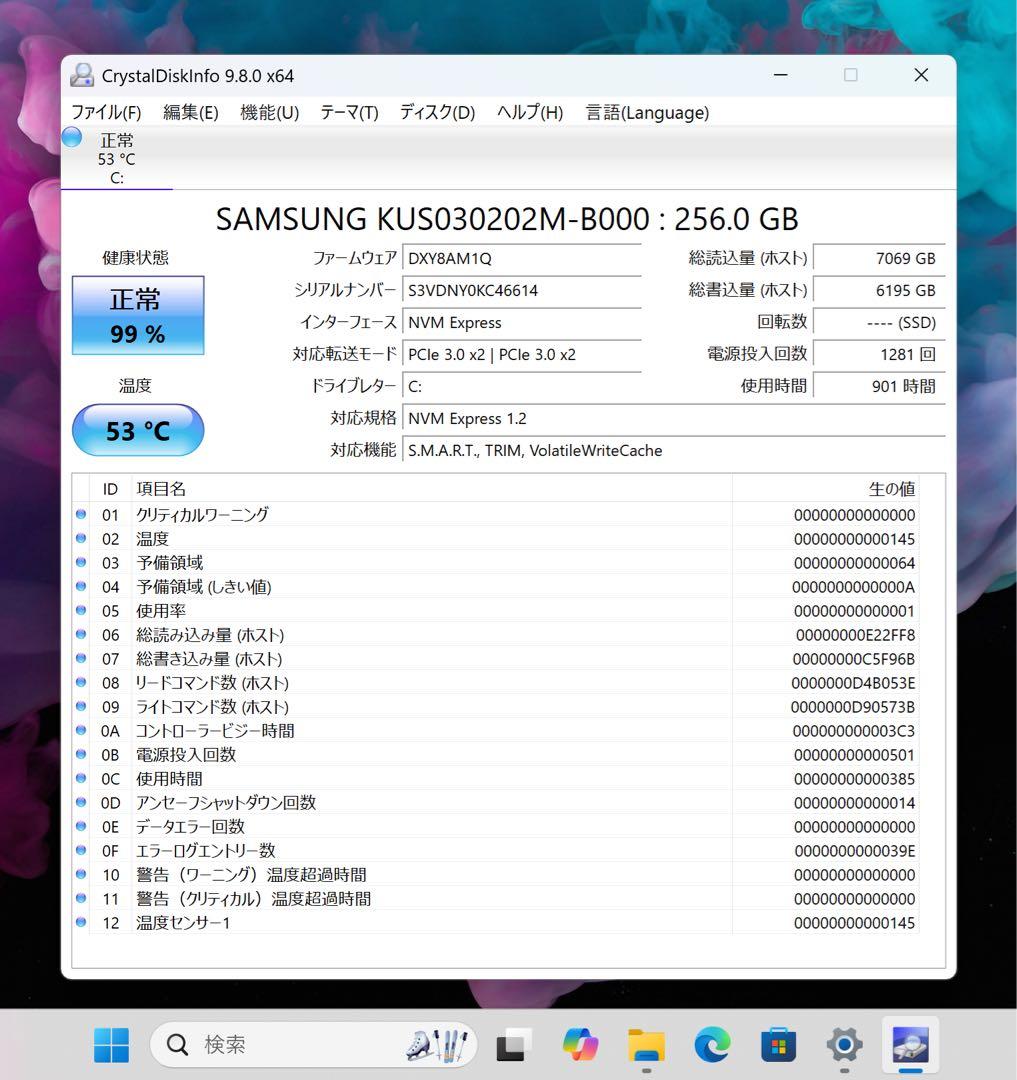
Task: Select the ID 0C 使用時間 row
Action: 496,779
